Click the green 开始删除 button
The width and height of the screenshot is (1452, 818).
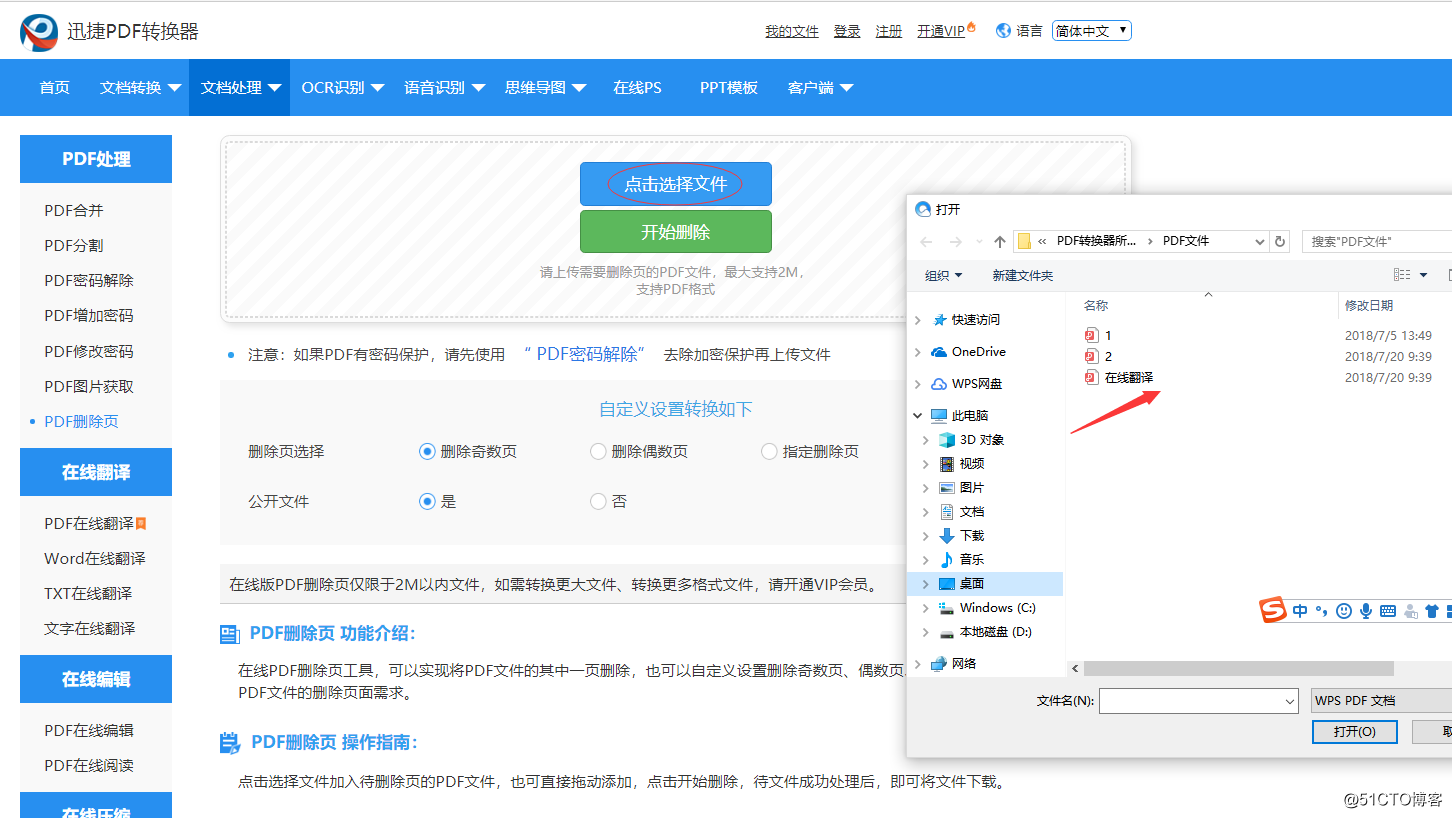(676, 231)
